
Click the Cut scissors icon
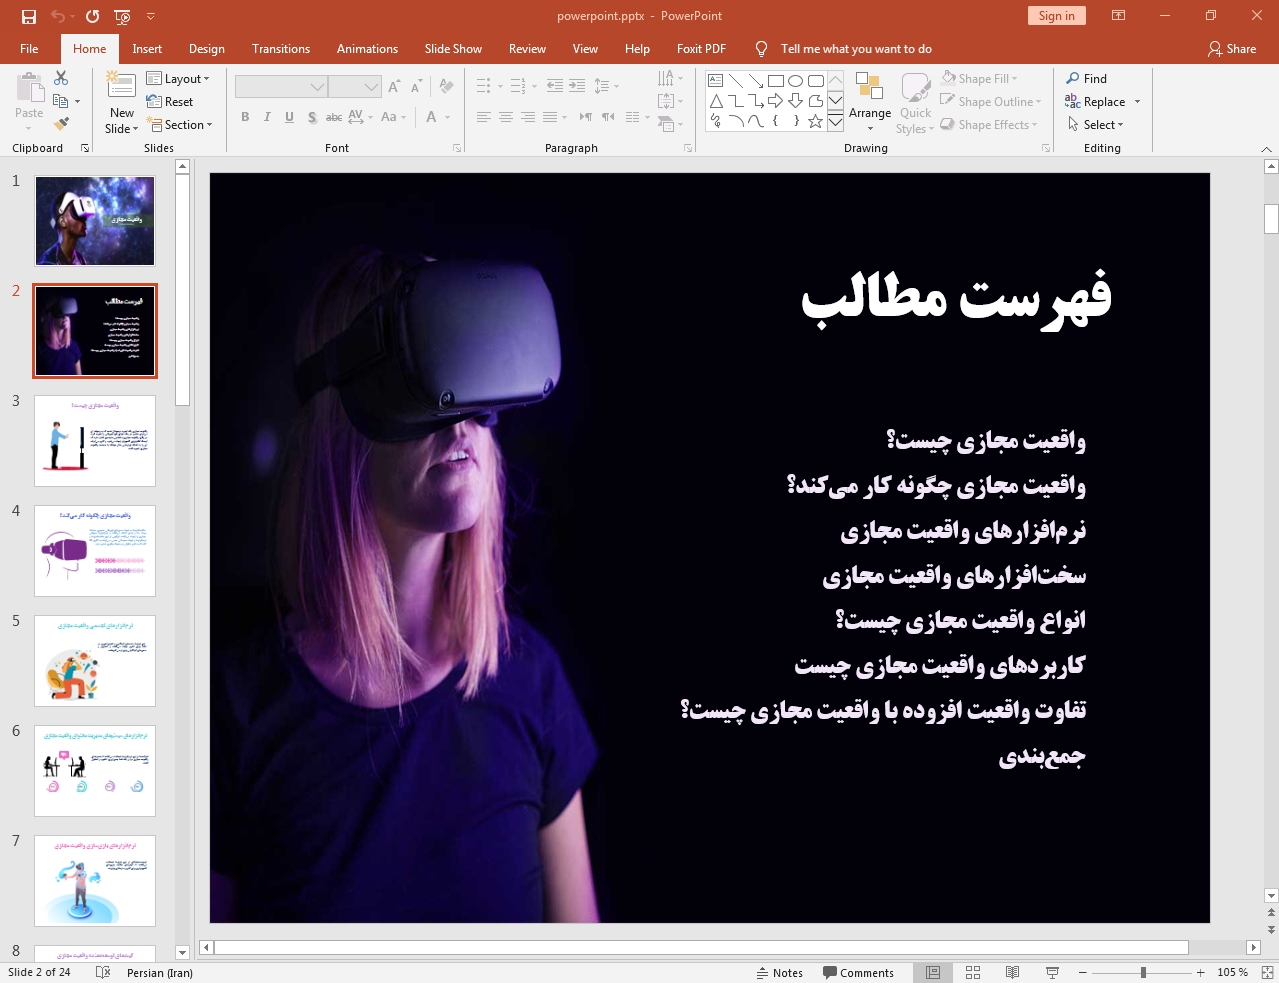pyautogui.click(x=61, y=78)
